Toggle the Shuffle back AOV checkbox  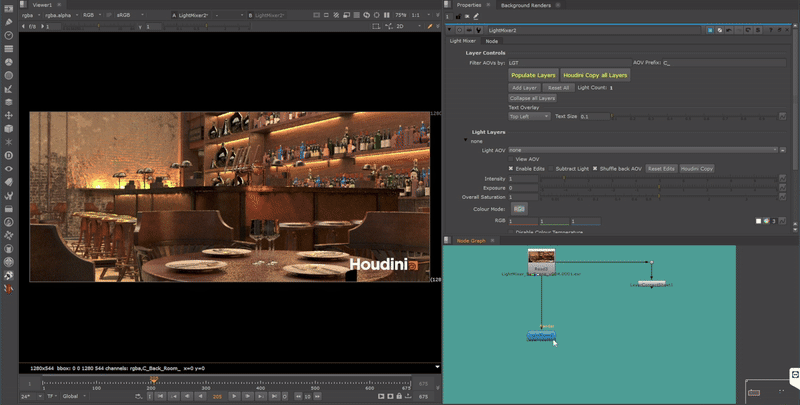[596, 168]
